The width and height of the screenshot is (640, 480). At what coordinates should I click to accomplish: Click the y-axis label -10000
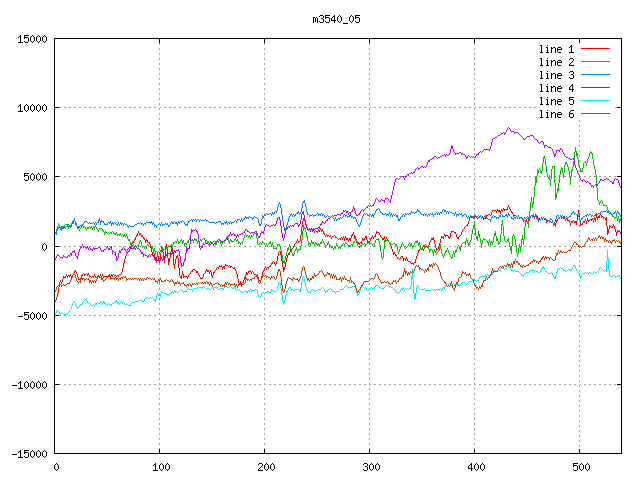click(x=29, y=385)
